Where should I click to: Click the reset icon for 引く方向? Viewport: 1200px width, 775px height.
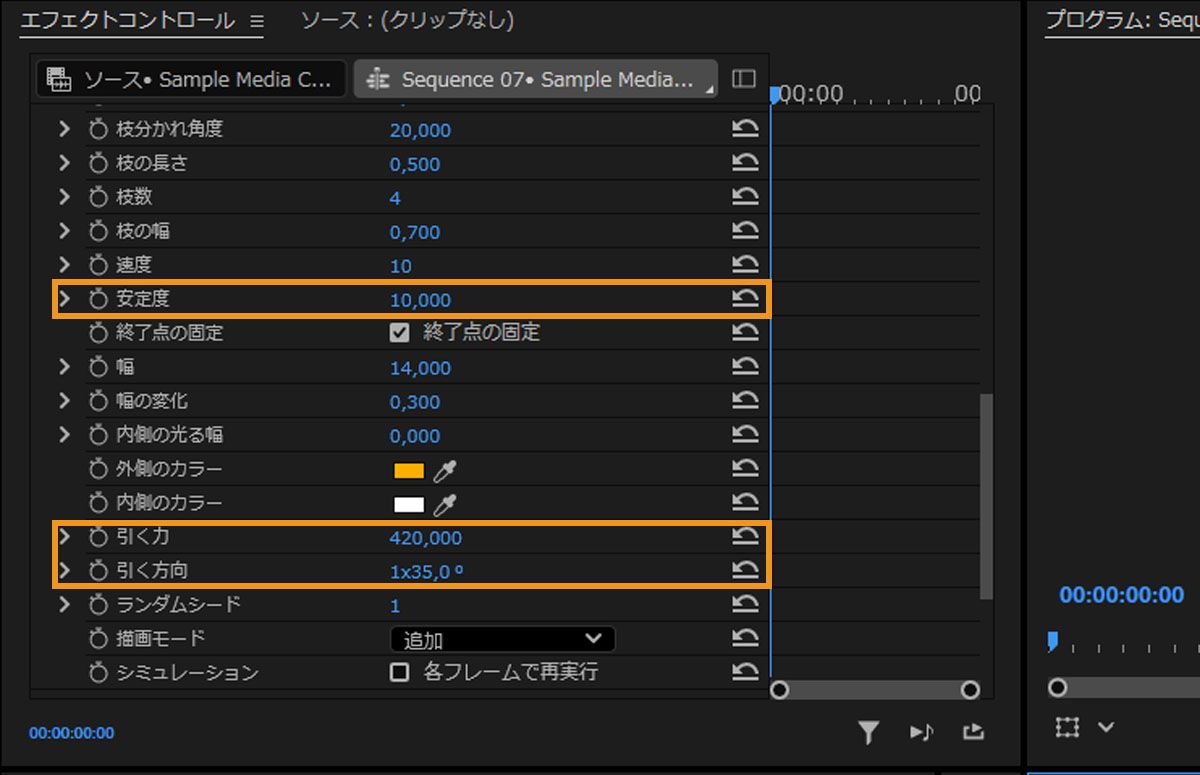tap(744, 571)
